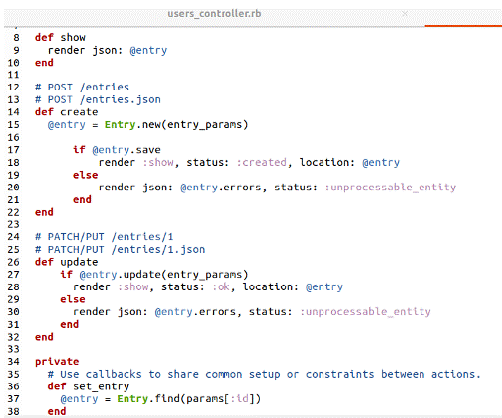Click the 'end' keyword on line 31

[70, 324]
